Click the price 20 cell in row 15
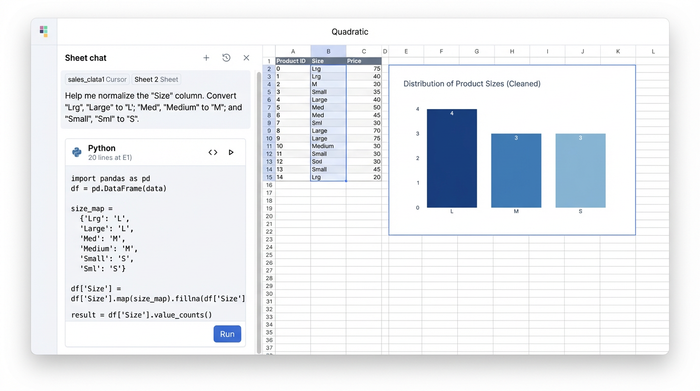Viewport: 700px width, 391px height. (x=363, y=177)
